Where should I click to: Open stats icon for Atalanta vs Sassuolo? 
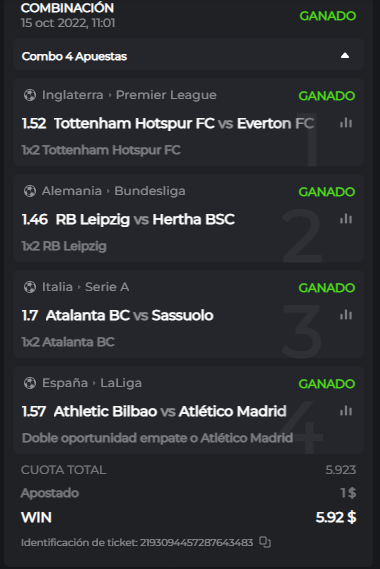pyautogui.click(x=346, y=315)
